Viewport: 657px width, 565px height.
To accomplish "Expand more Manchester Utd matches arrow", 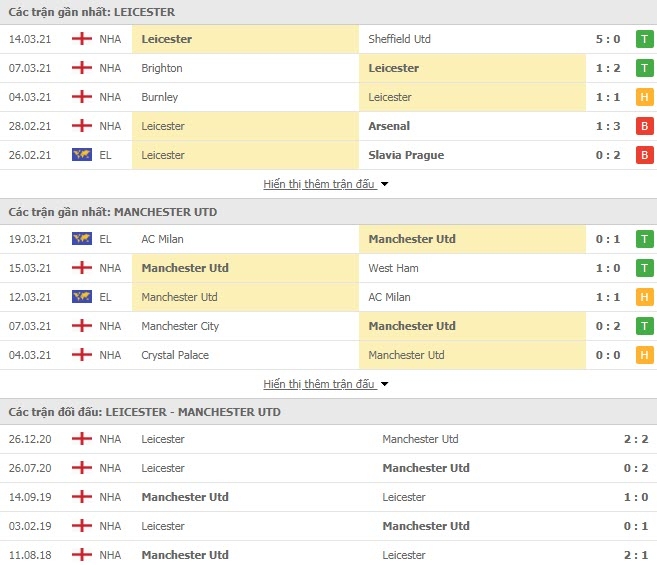I will (384, 384).
